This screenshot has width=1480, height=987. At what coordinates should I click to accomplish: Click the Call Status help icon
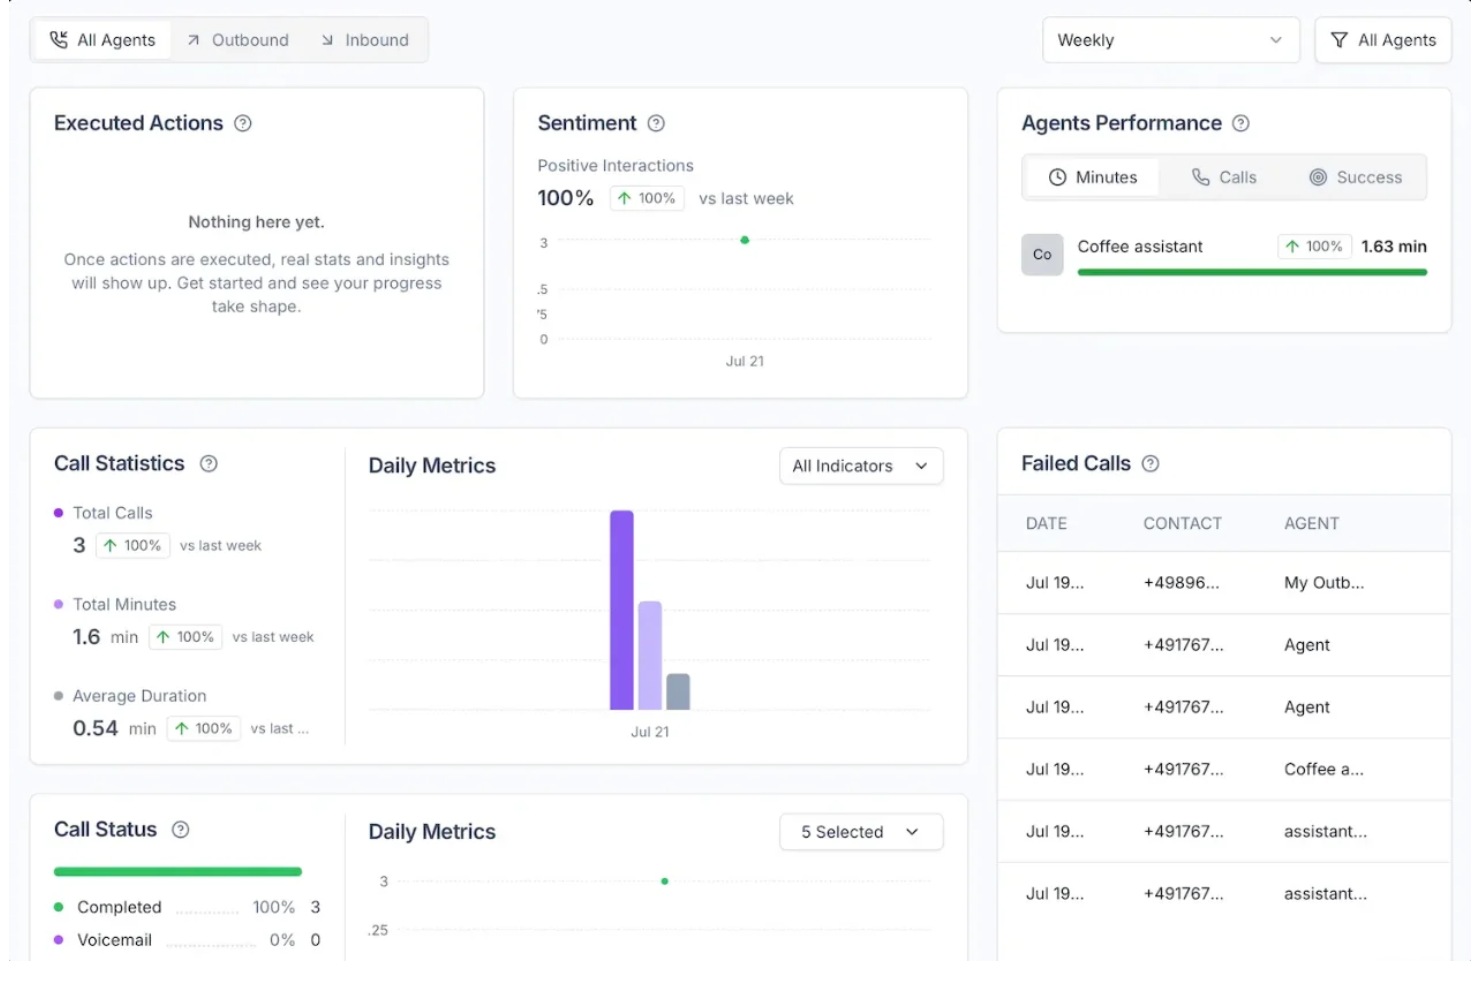click(179, 829)
